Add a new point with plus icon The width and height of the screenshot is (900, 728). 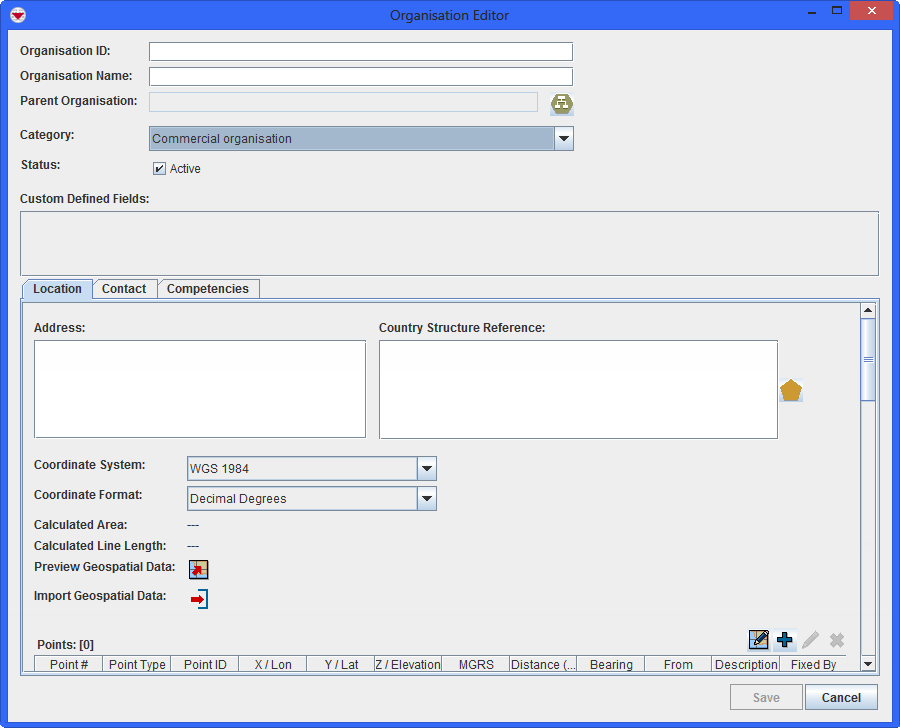click(785, 640)
